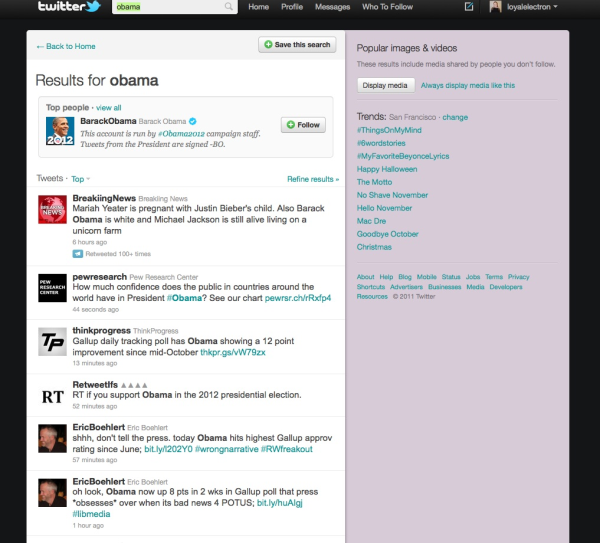Open Happy Halloween trend
600x543 pixels.
point(387,170)
